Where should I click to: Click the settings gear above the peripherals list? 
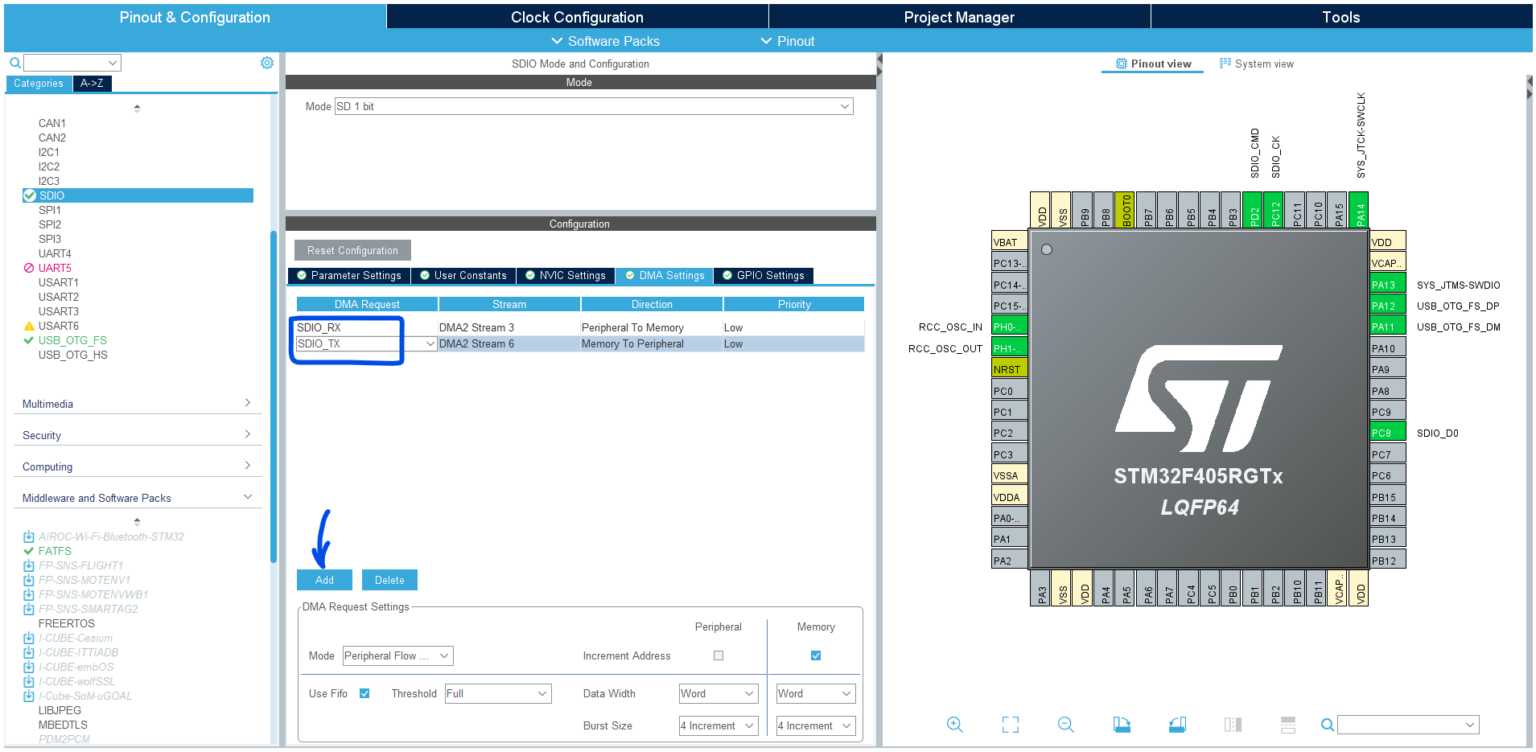(266, 62)
